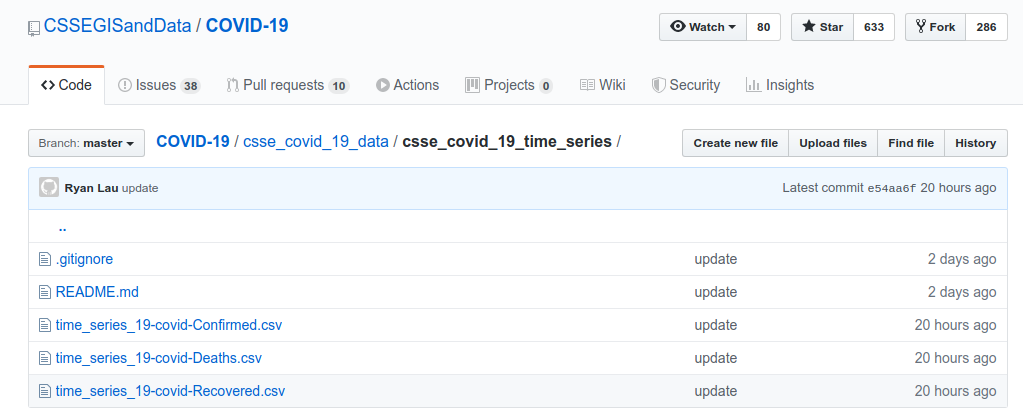Open the Pull requests tab
The height and width of the screenshot is (414, 1023).
coord(287,85)
